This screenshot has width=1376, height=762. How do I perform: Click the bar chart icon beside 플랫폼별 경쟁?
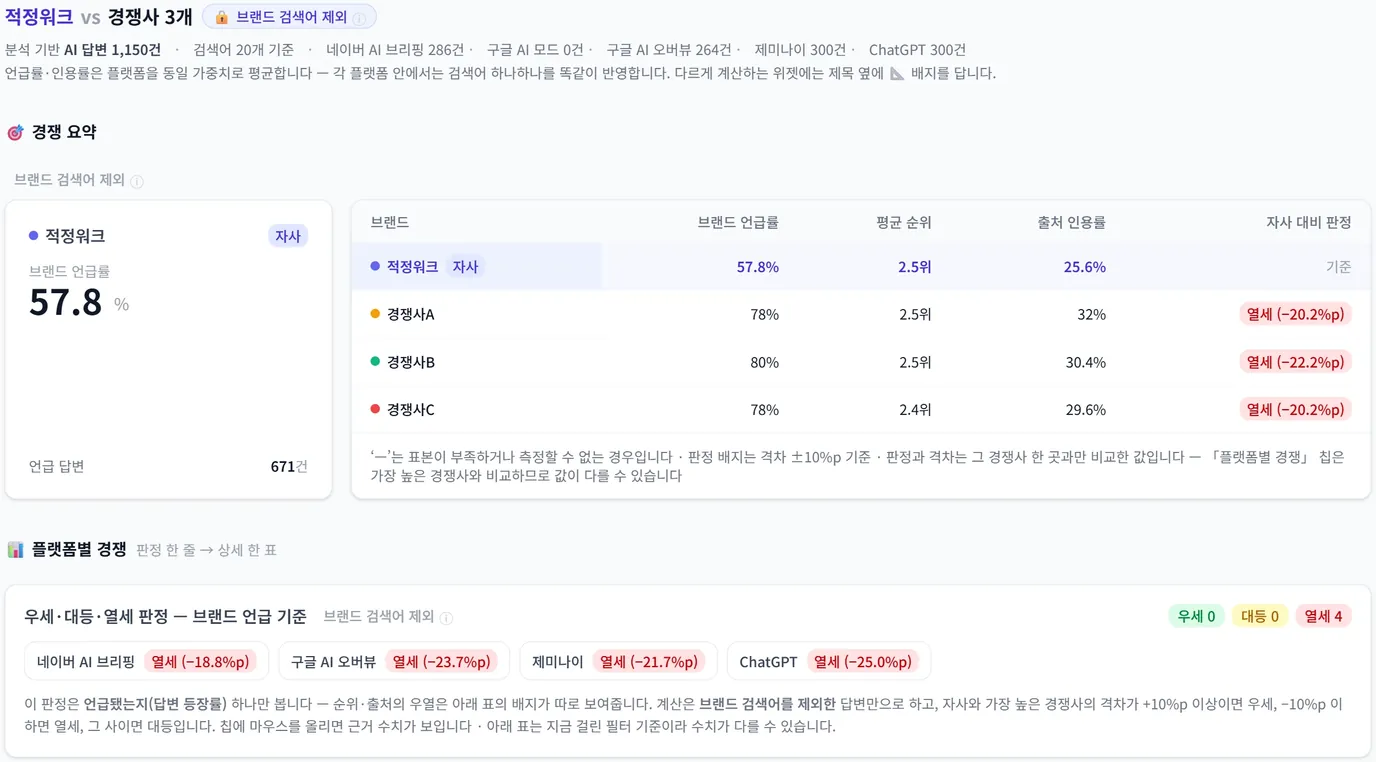pos(15,549)
